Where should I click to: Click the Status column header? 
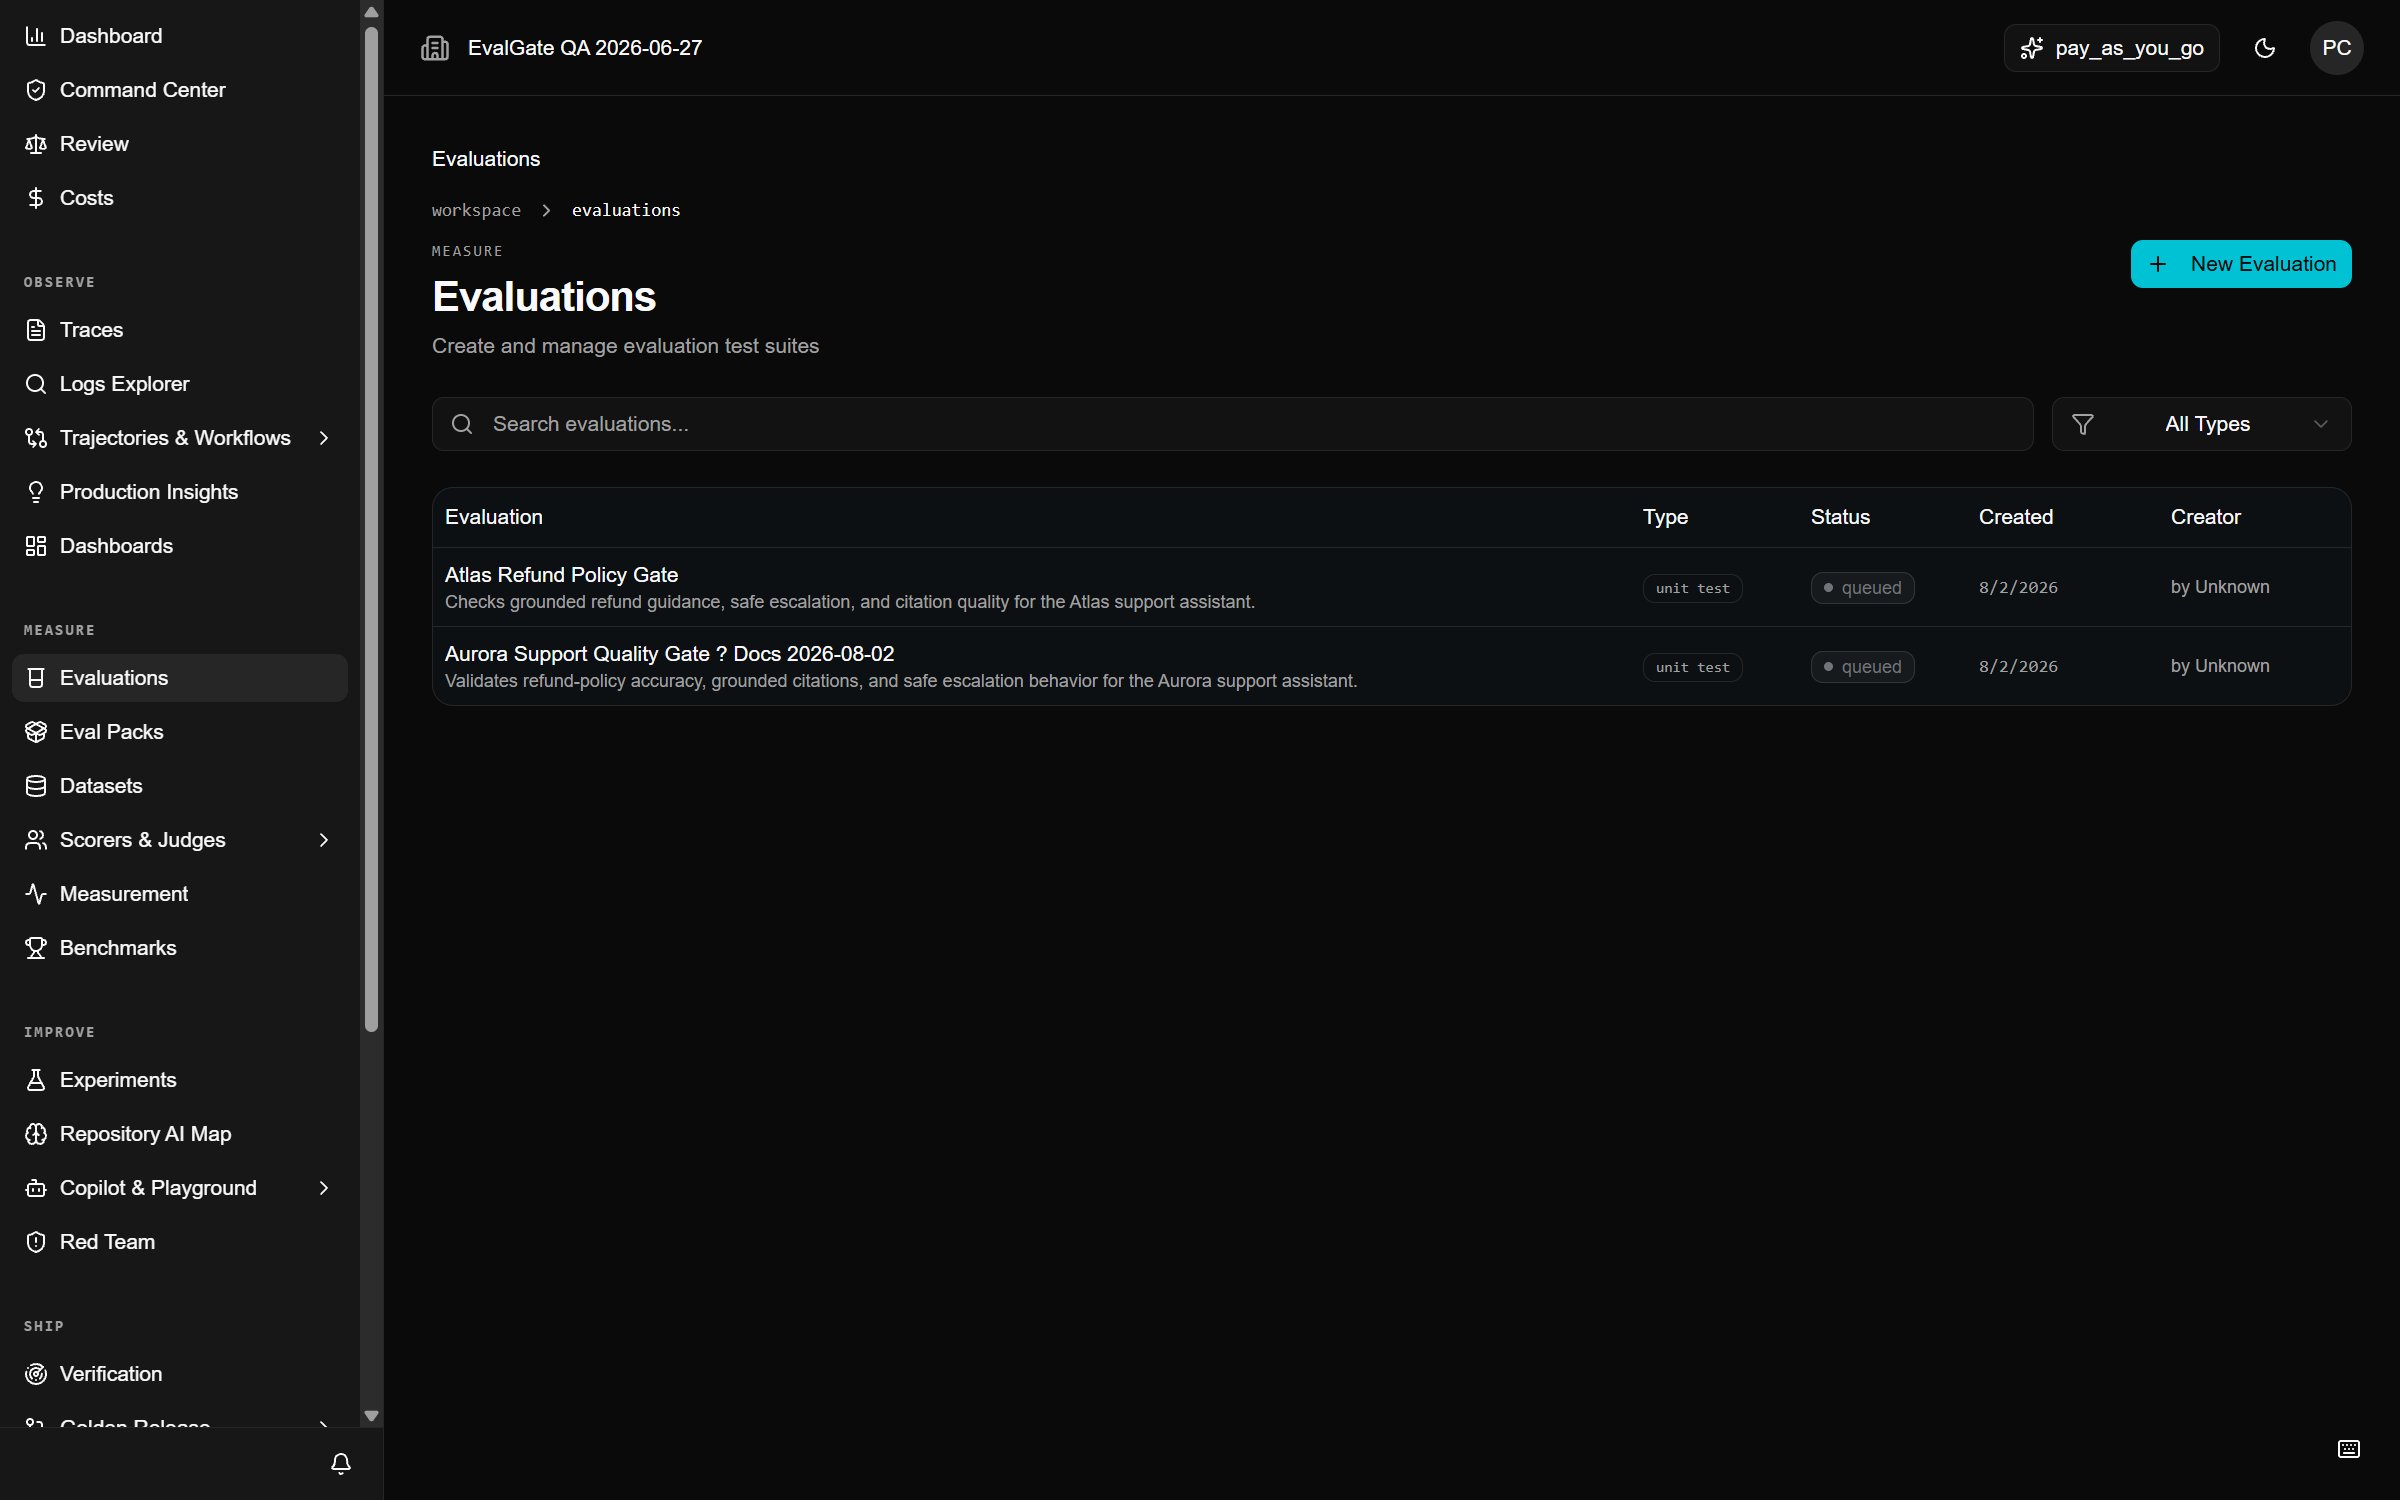[x=1840, y=517]
